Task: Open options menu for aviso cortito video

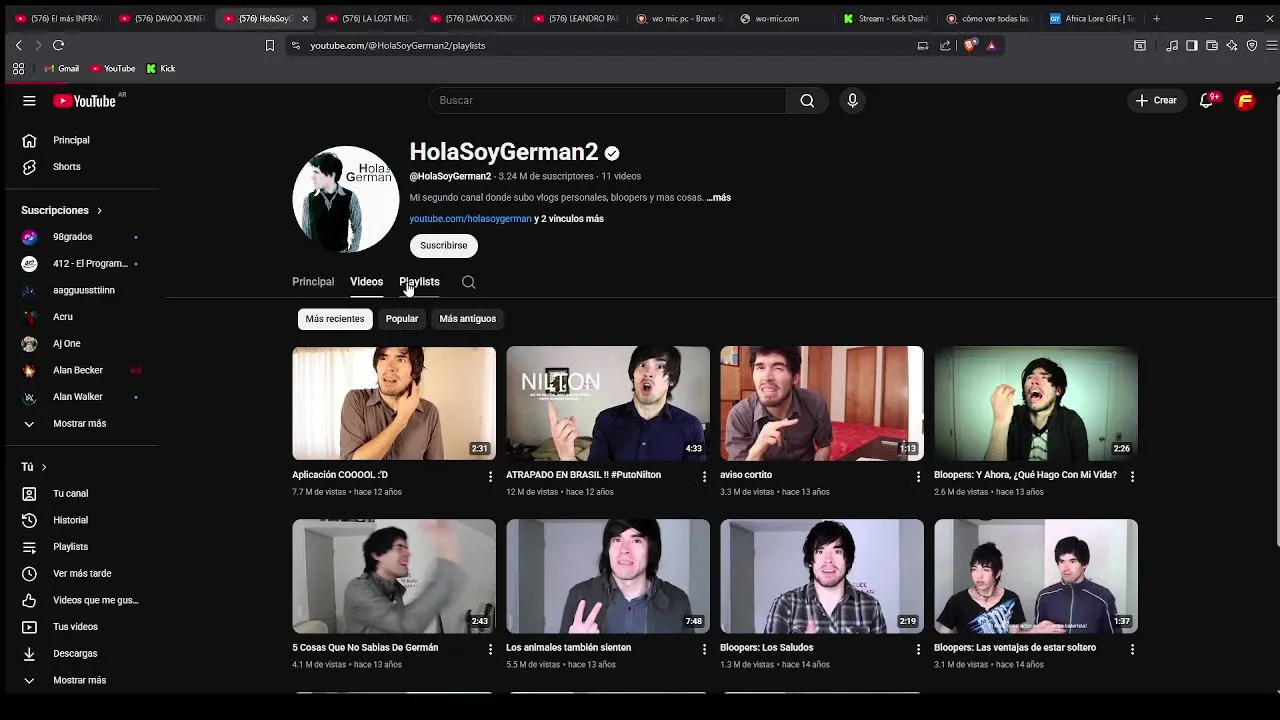Action: tap(918, 476)
